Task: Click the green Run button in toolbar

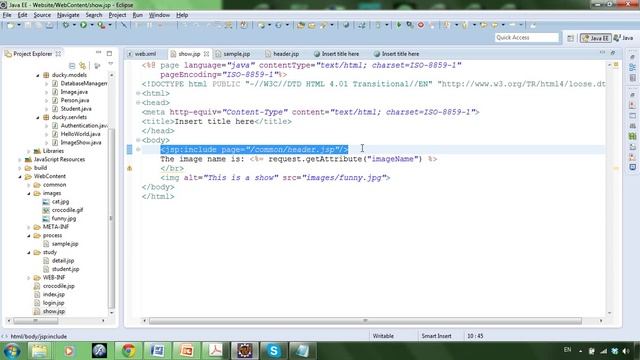Action: pos(83,25)
